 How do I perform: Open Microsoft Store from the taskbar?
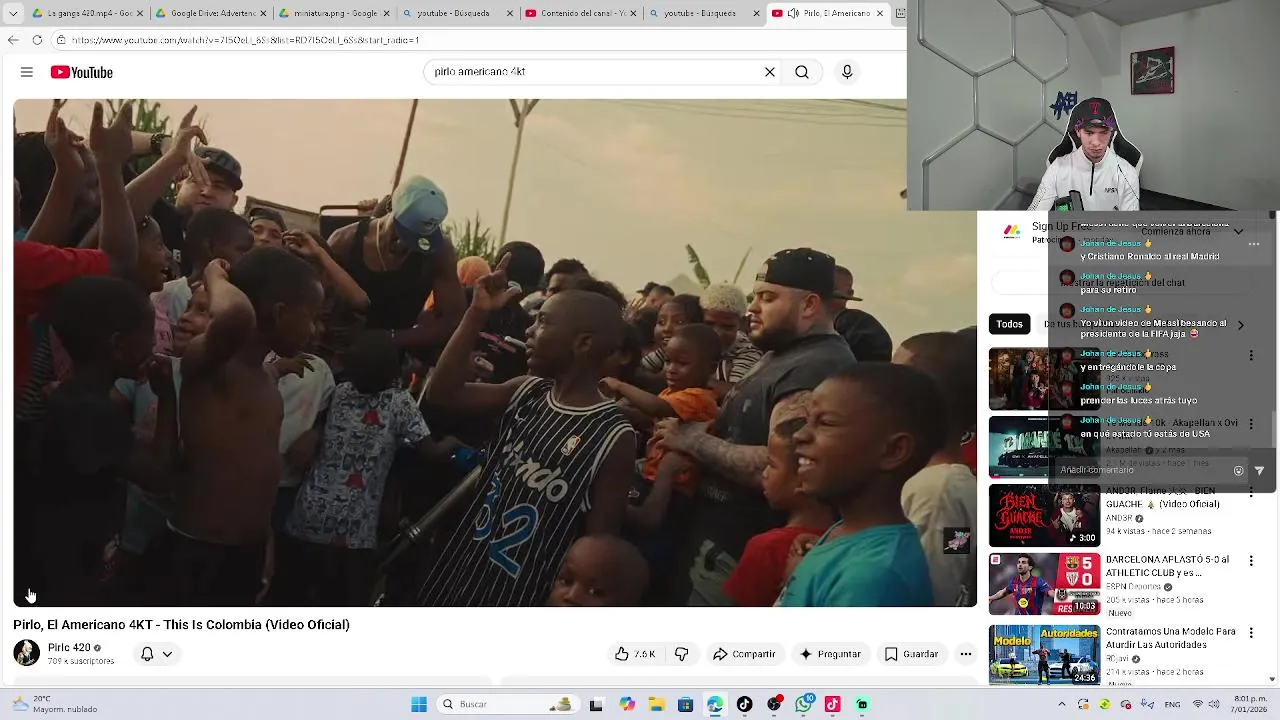click(x=685, y=704)
